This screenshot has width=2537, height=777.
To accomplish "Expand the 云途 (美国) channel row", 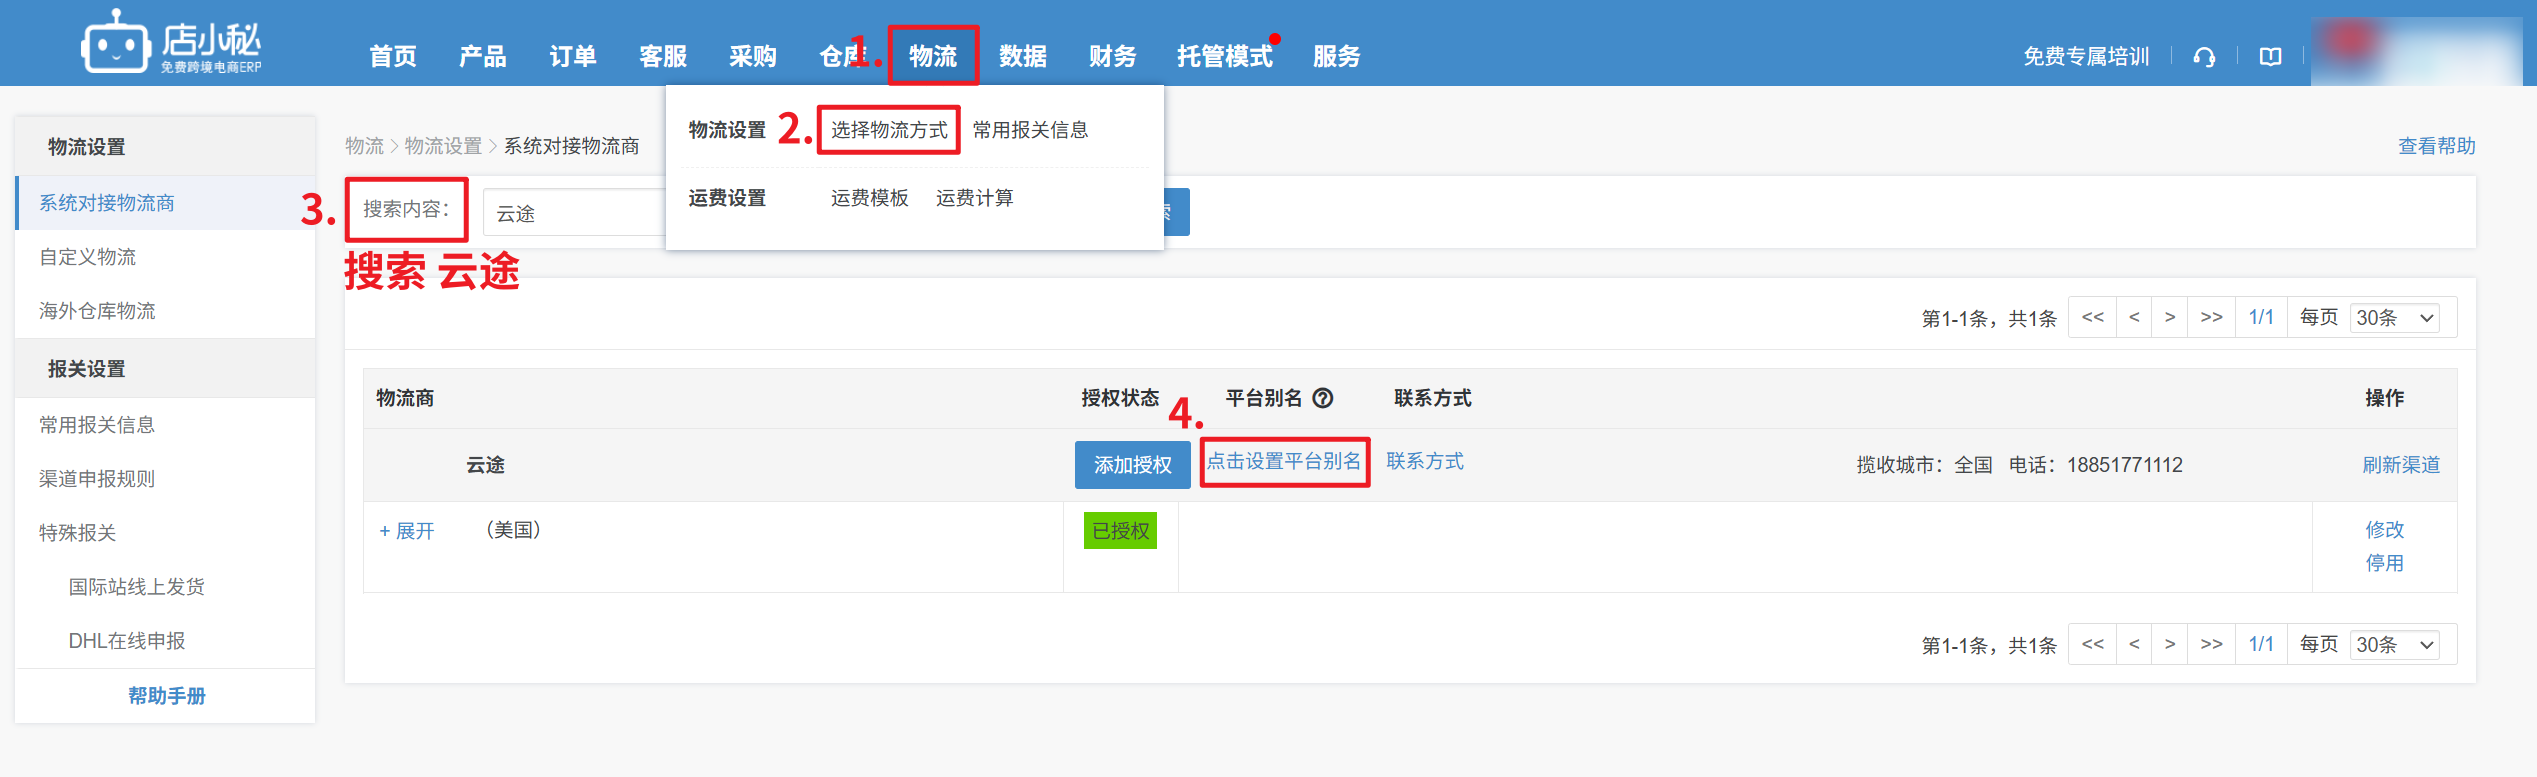I will [x=407, y=531].
